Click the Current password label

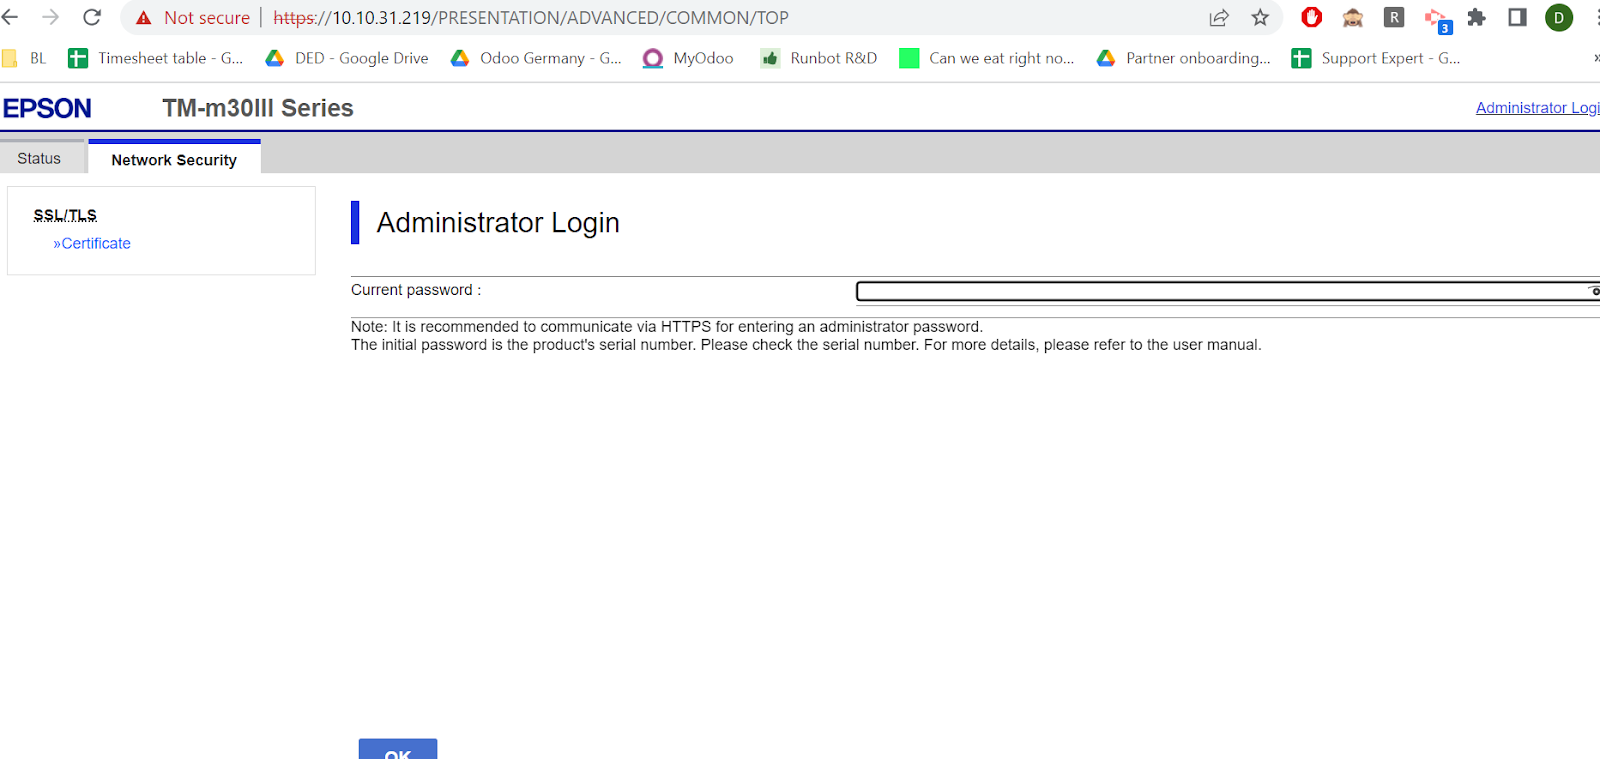pos(416,290)
